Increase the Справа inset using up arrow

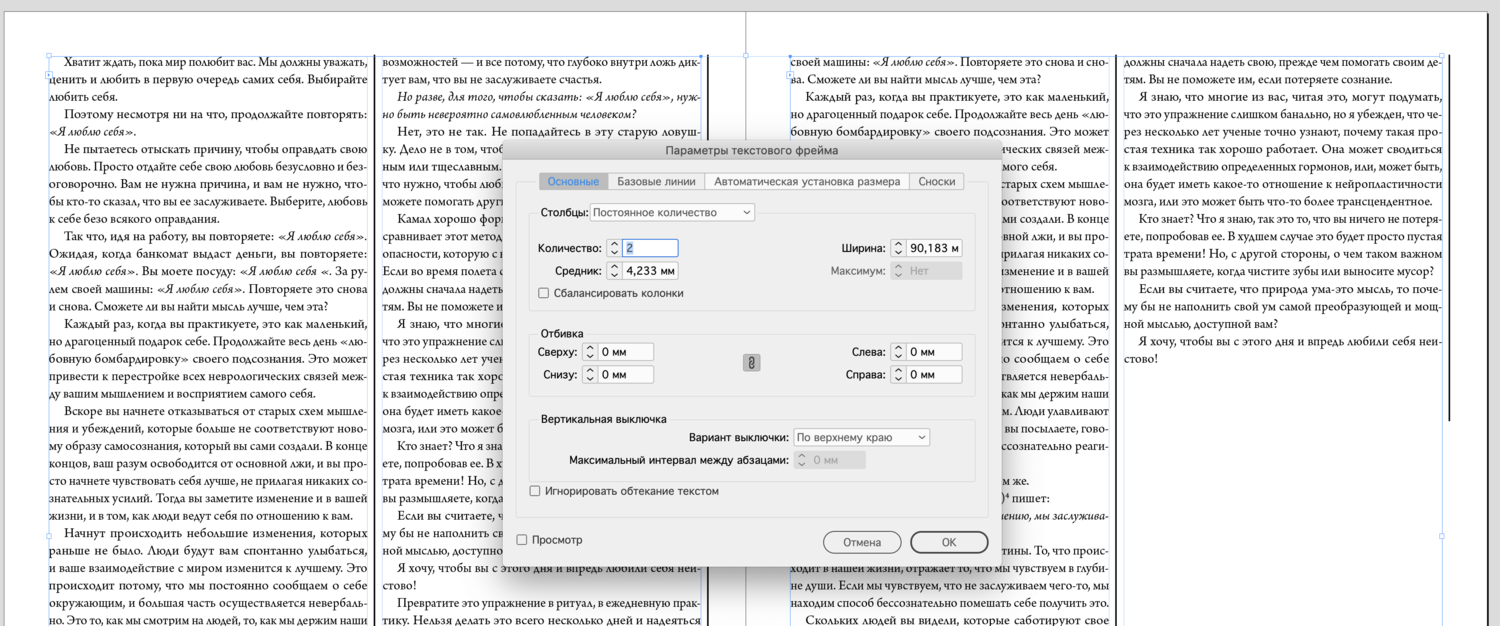(897, 372)
